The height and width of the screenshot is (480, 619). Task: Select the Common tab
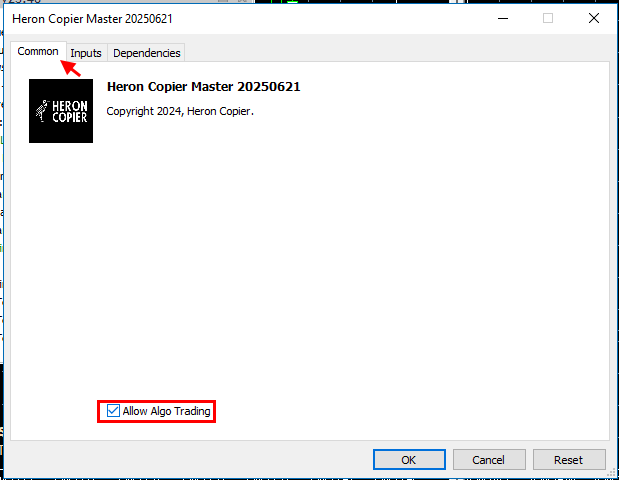click(38, 51)
